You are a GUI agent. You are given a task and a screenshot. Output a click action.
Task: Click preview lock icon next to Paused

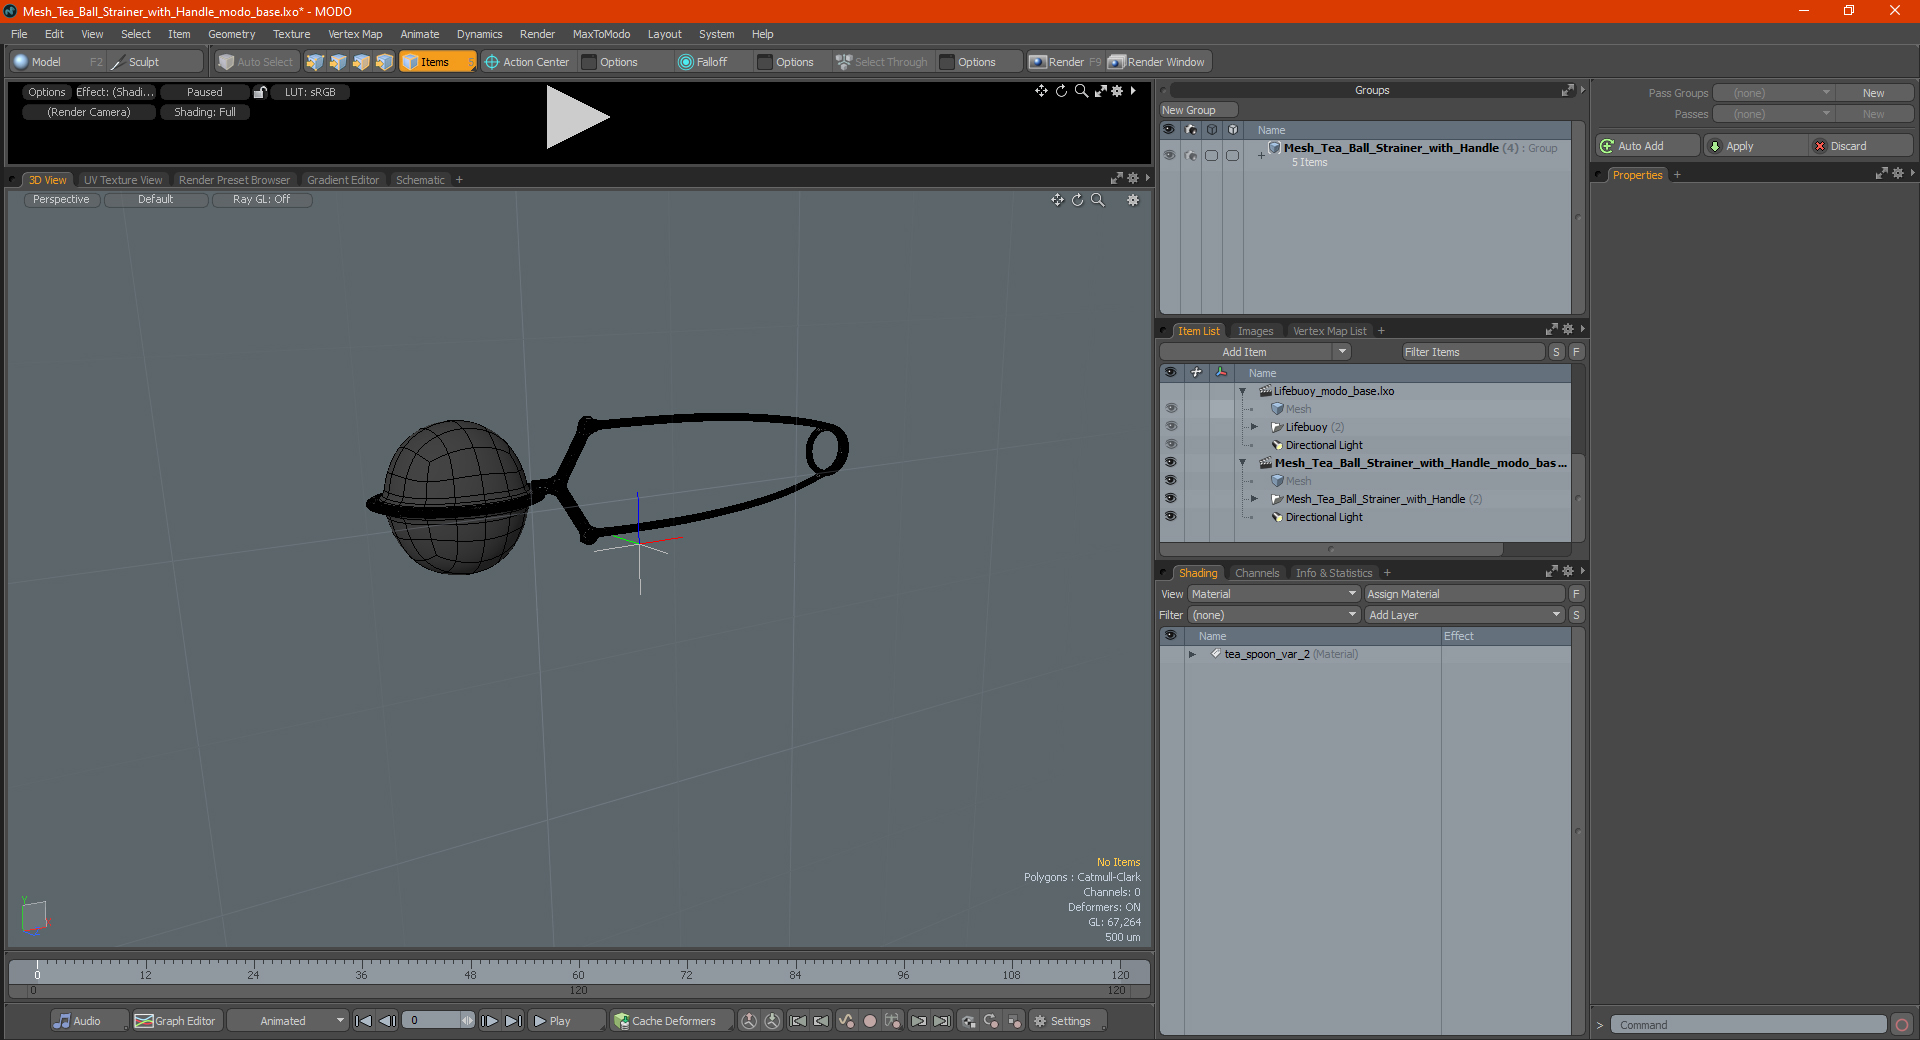click(260, 92)
